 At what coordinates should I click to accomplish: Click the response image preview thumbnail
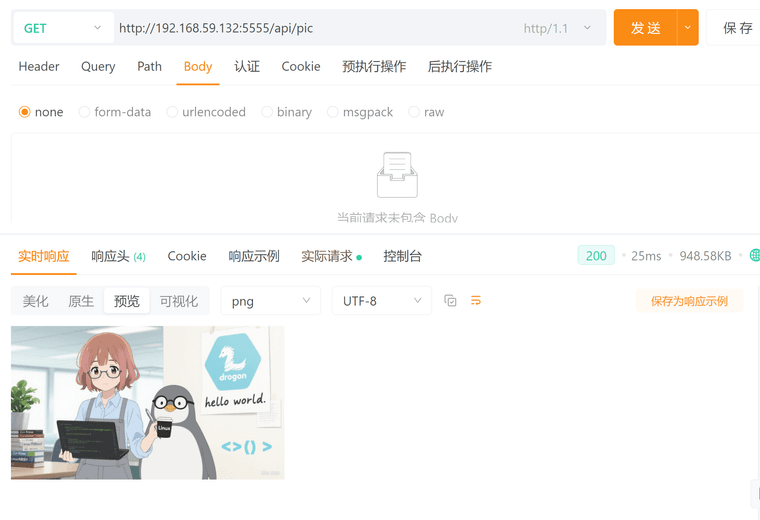coord(147,403)
